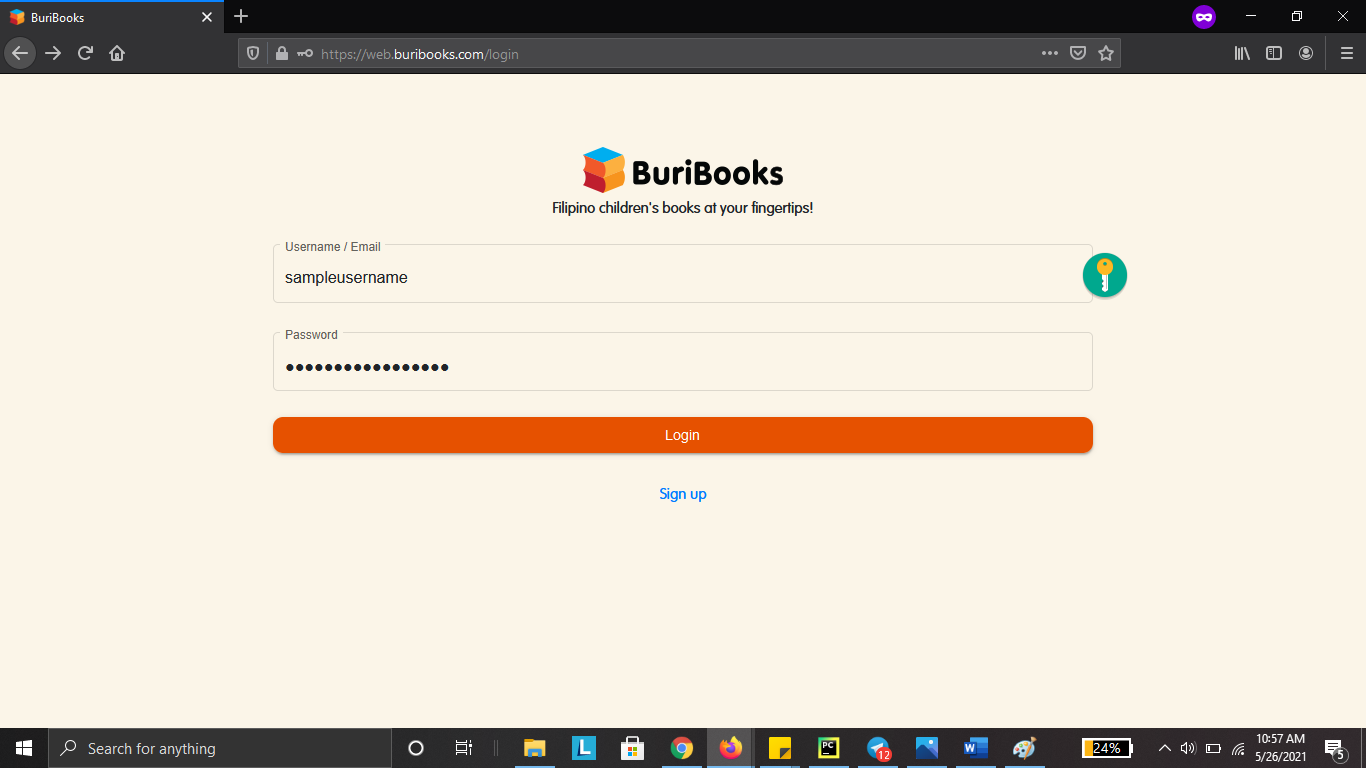The width and height of the screenshot is (1366, 768).
Task: Open the Firefox hamburger menu
Action: pos(1346,54)
